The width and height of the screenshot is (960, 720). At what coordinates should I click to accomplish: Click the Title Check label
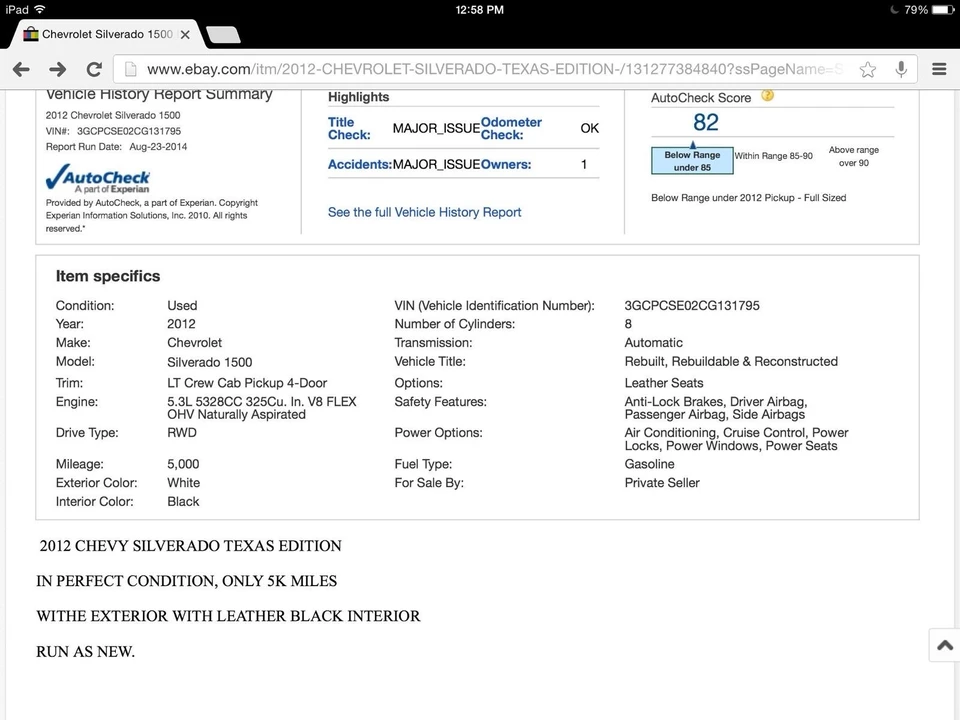click(x=349, y=129)
